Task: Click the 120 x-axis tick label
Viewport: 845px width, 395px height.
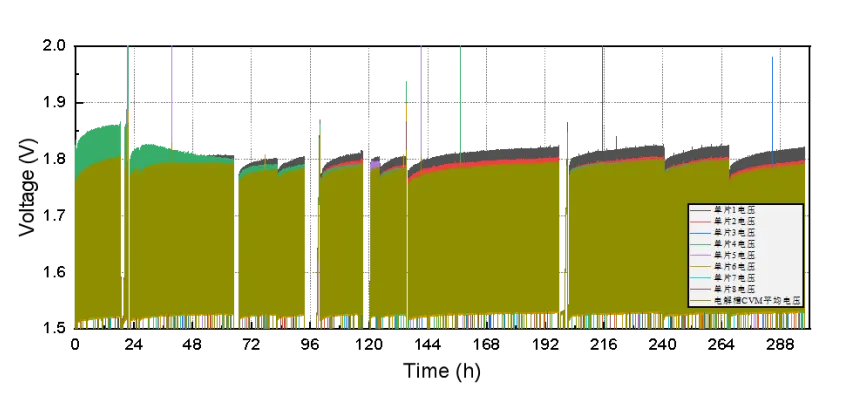Action: (369, 345)
